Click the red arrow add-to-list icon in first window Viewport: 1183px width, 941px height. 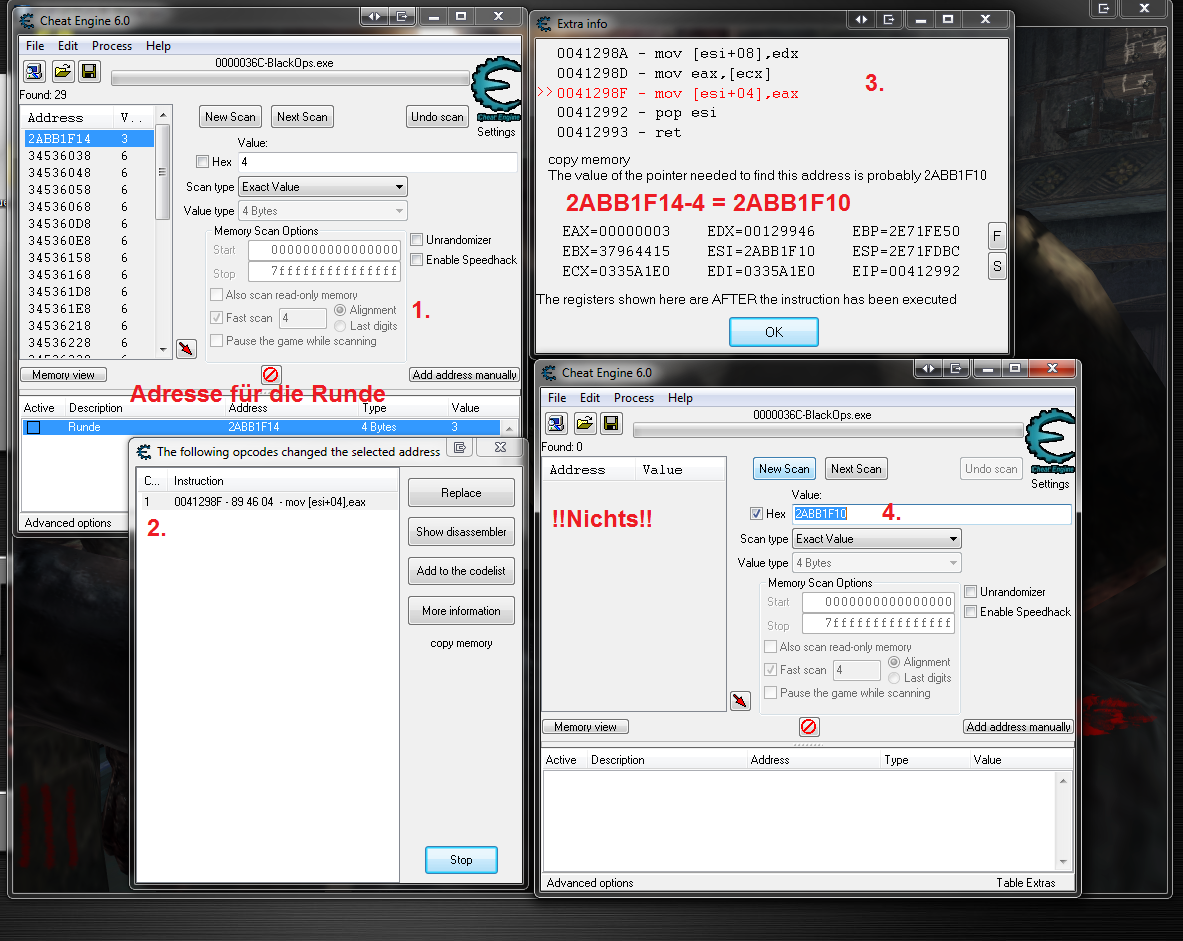[185, 348]
